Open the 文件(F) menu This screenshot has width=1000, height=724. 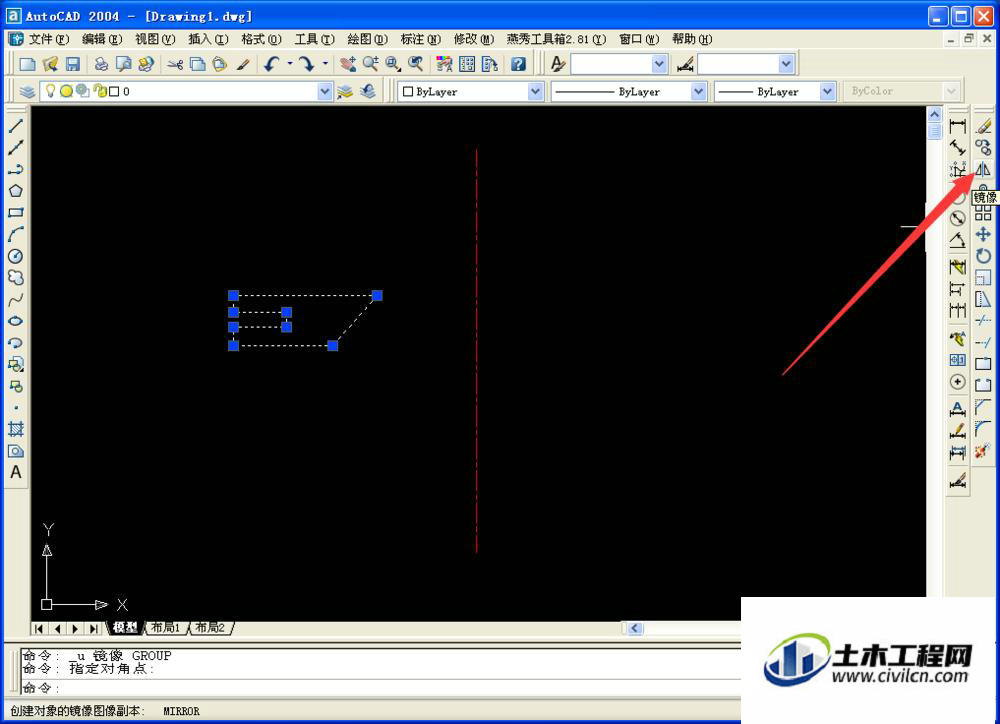tap(48, 39)
